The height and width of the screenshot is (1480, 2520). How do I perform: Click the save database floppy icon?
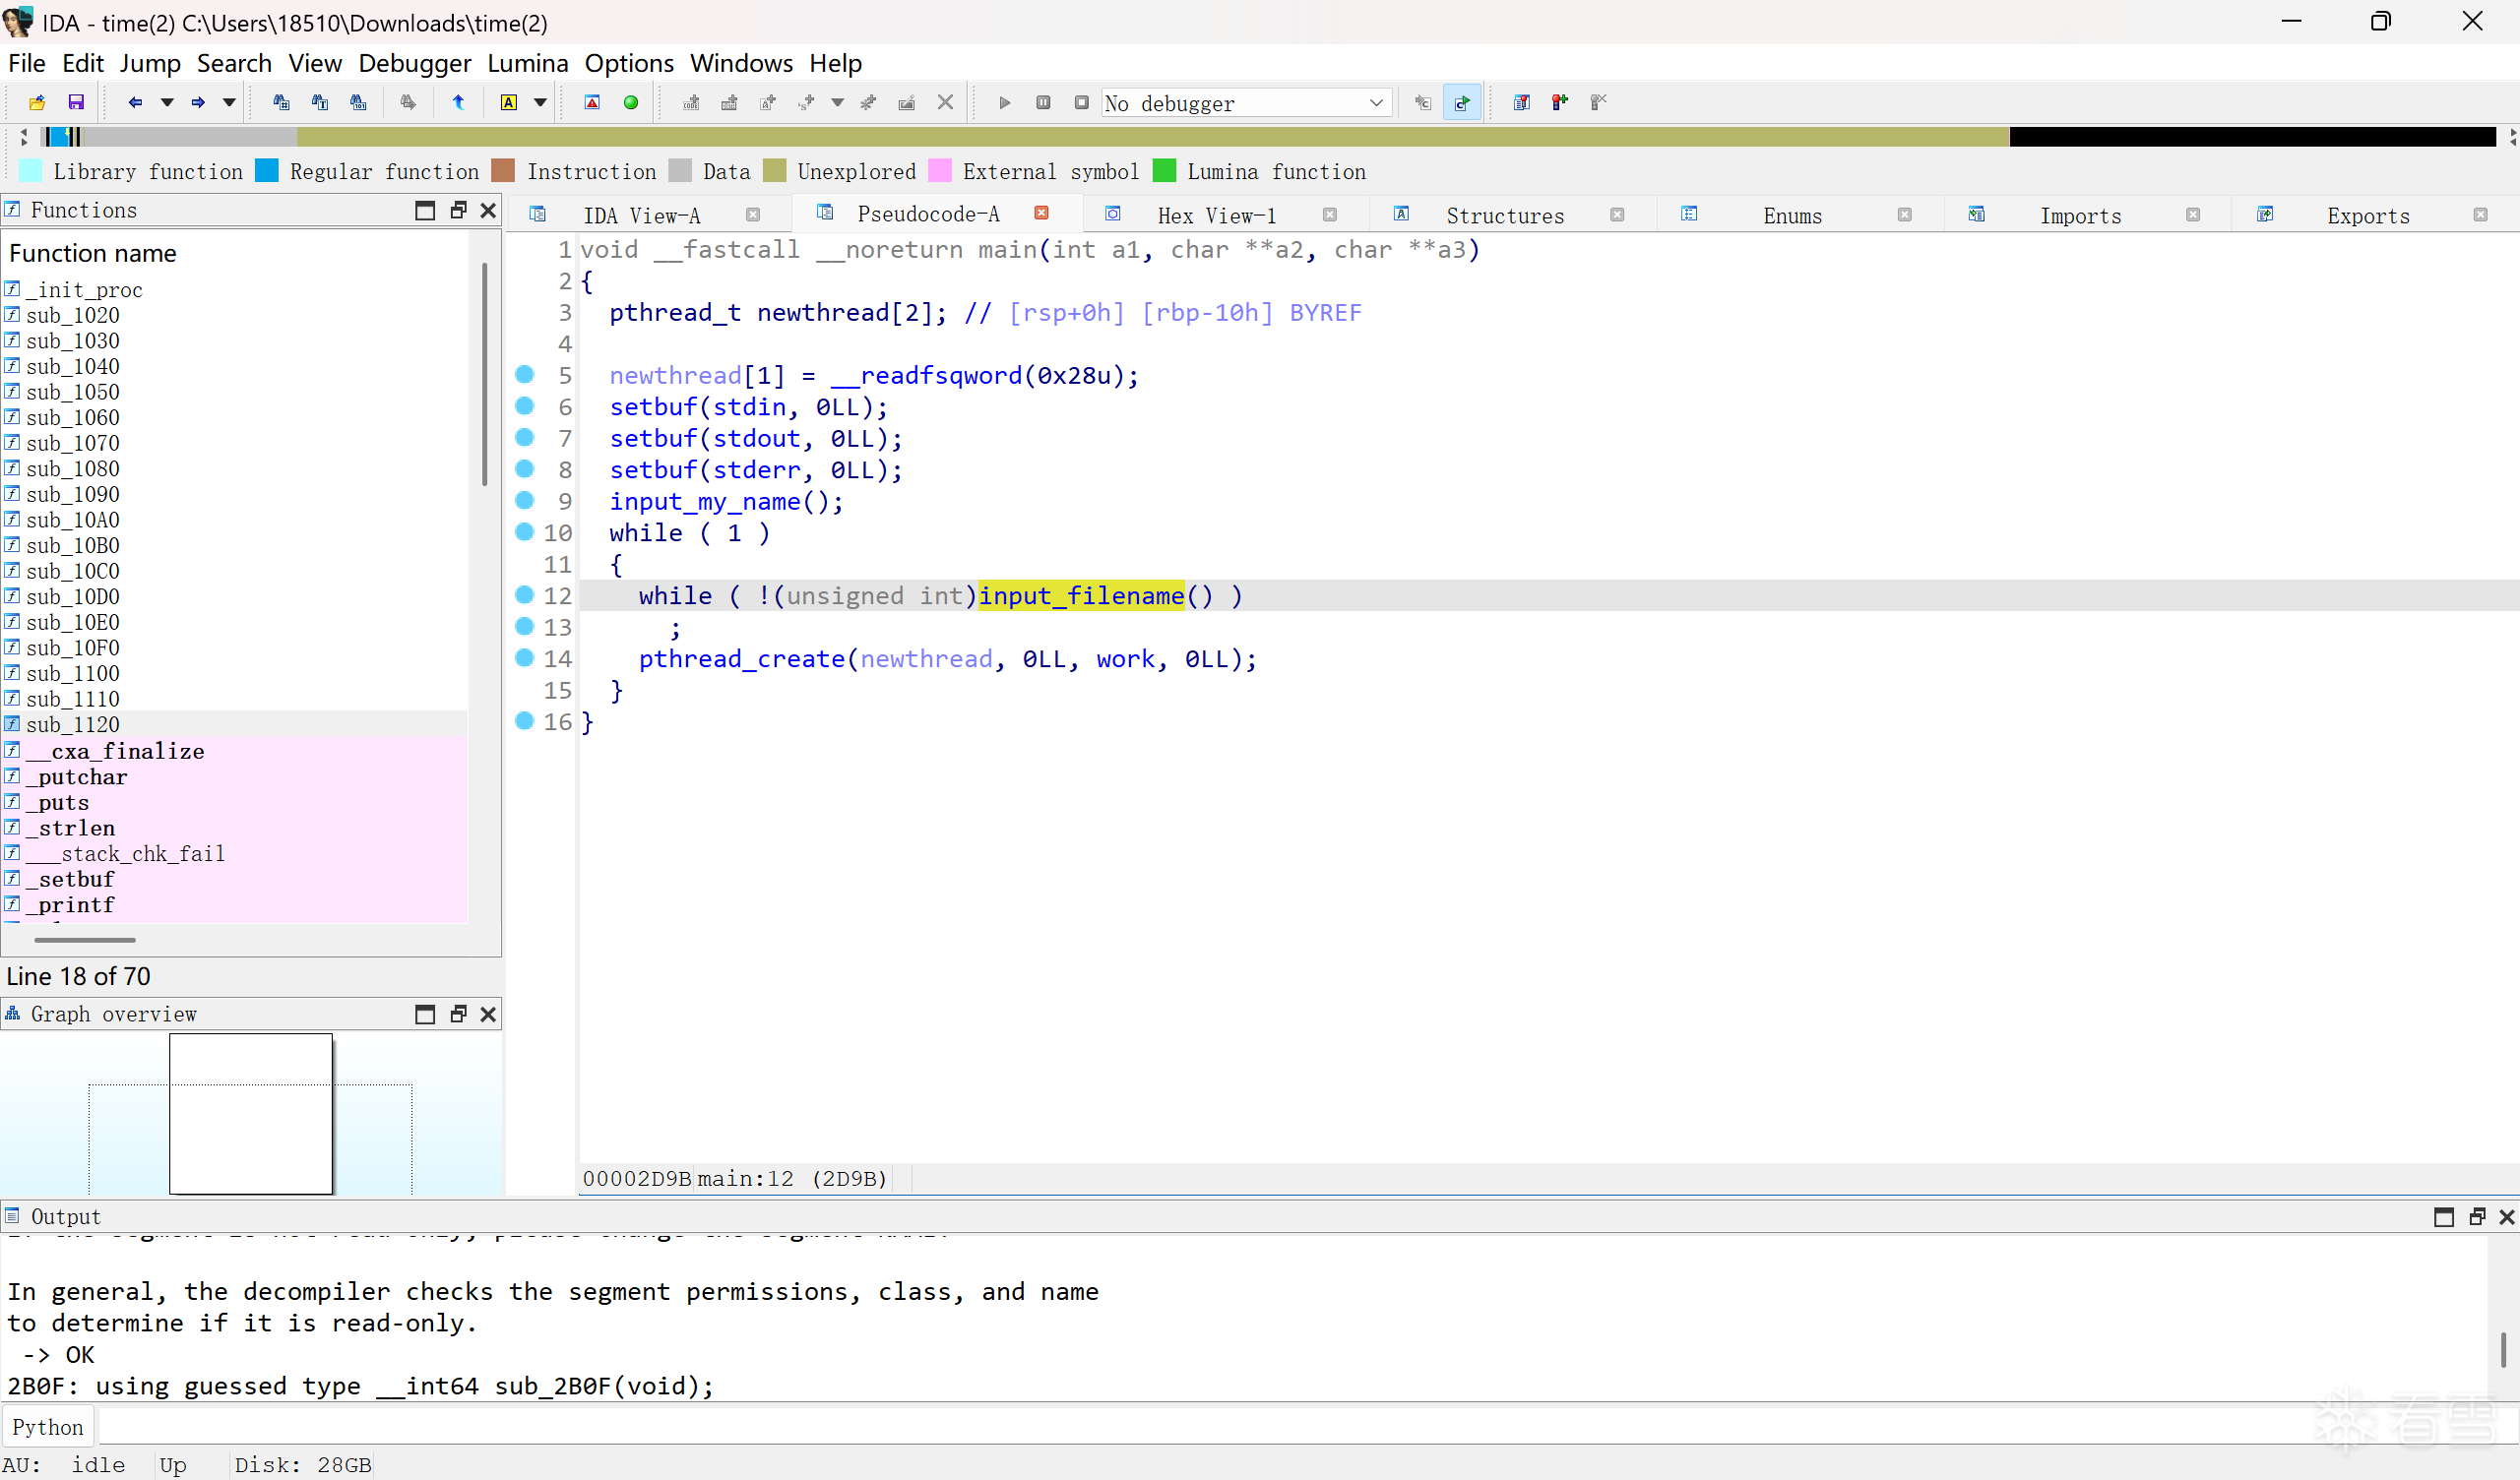pos(76,102)
